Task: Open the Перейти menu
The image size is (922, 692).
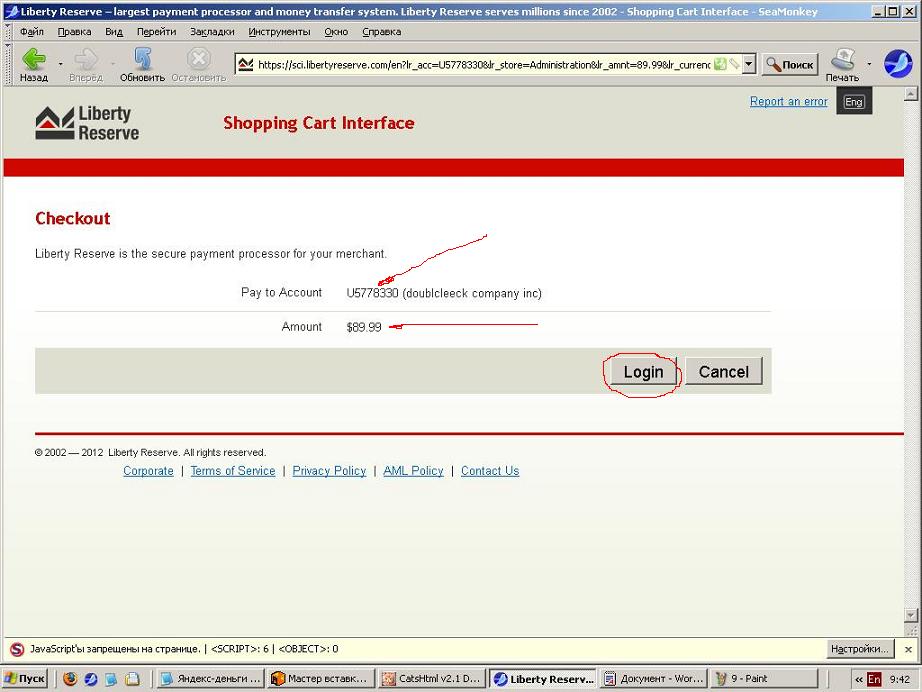Action: coord(156,32)
